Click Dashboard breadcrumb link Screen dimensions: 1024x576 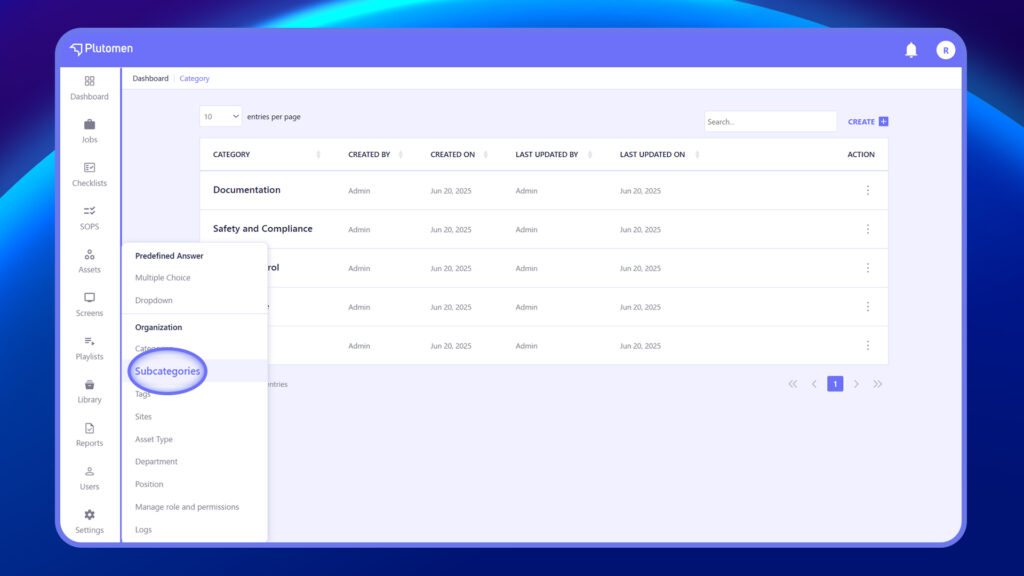[x=150, y=78]
